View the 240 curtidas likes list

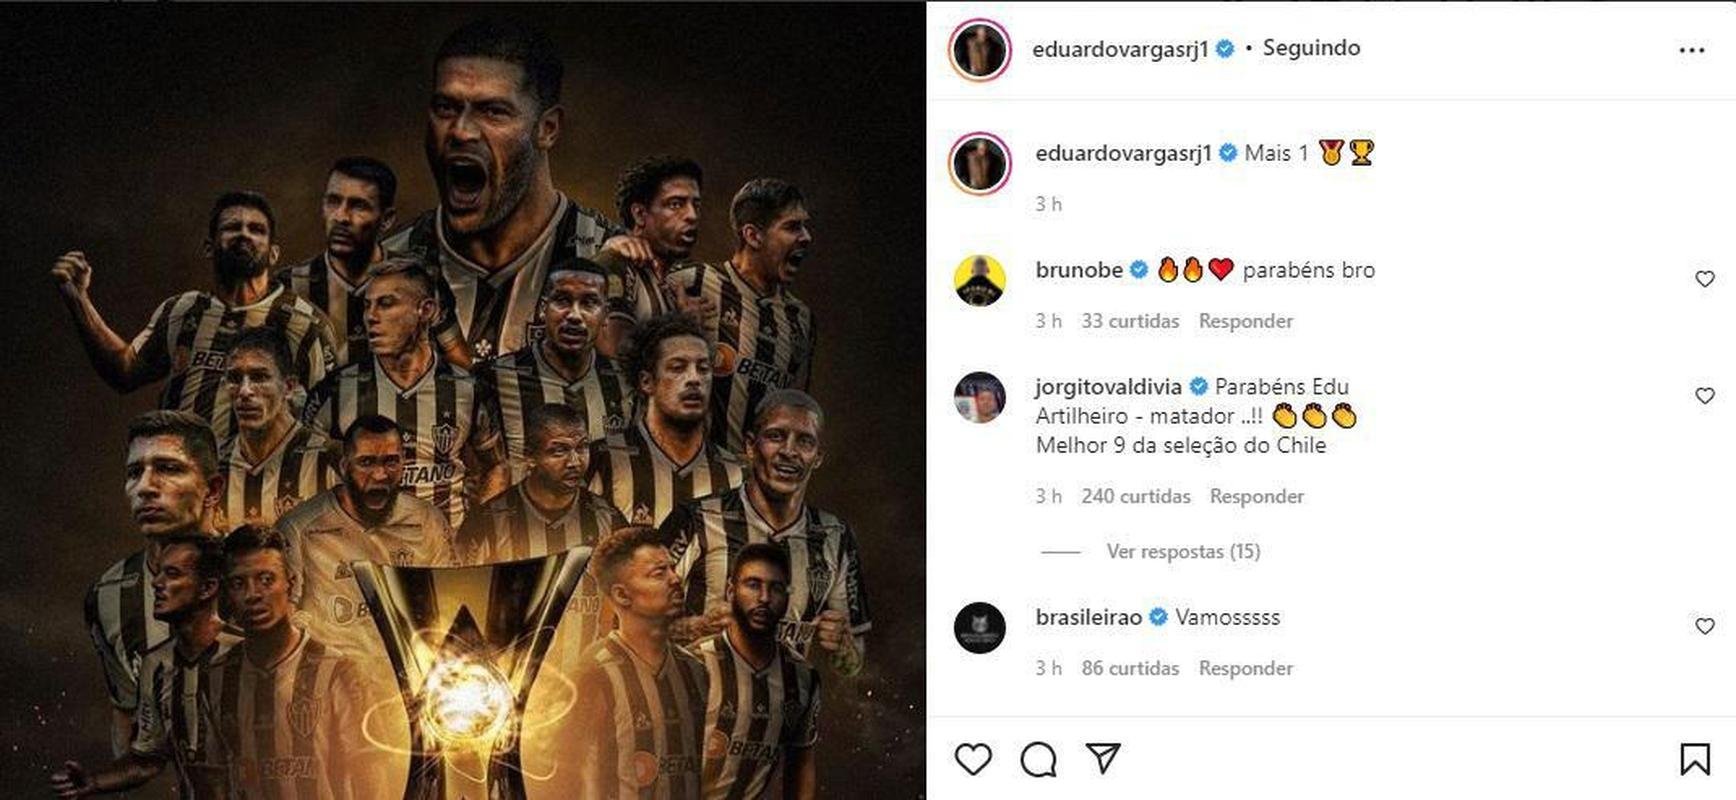point(1135,496)
